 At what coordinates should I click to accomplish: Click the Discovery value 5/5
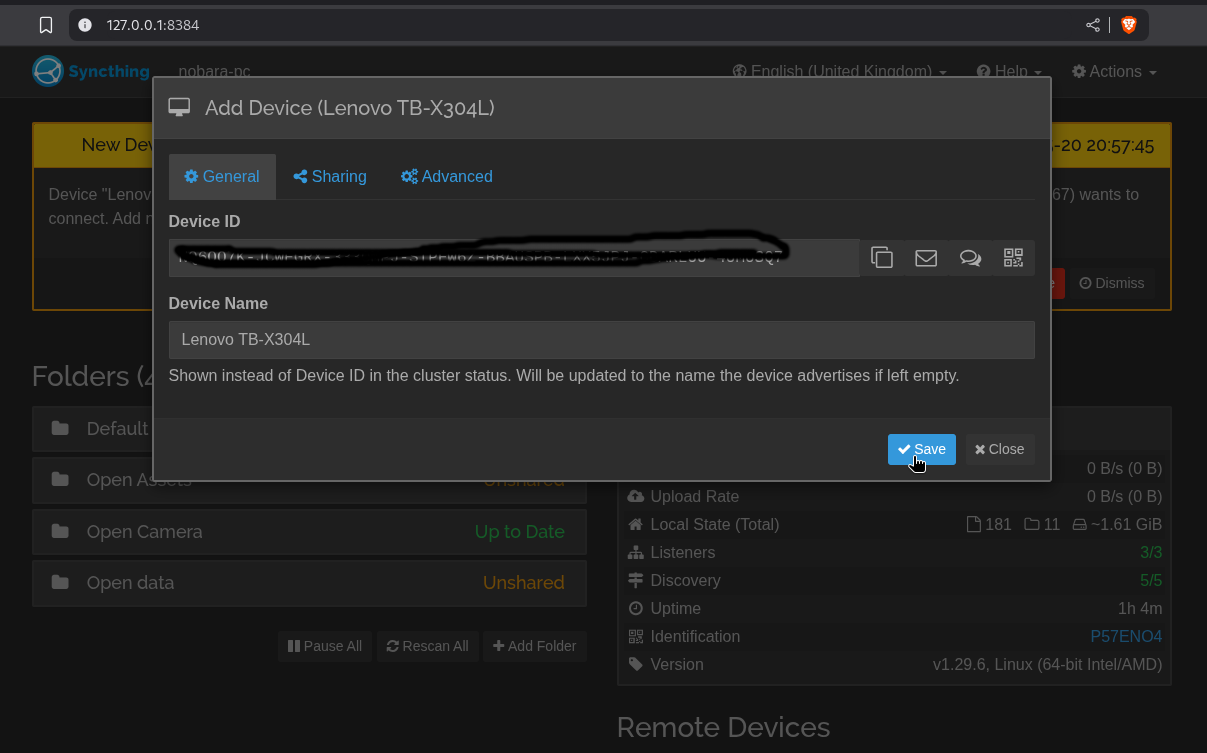1151,580
